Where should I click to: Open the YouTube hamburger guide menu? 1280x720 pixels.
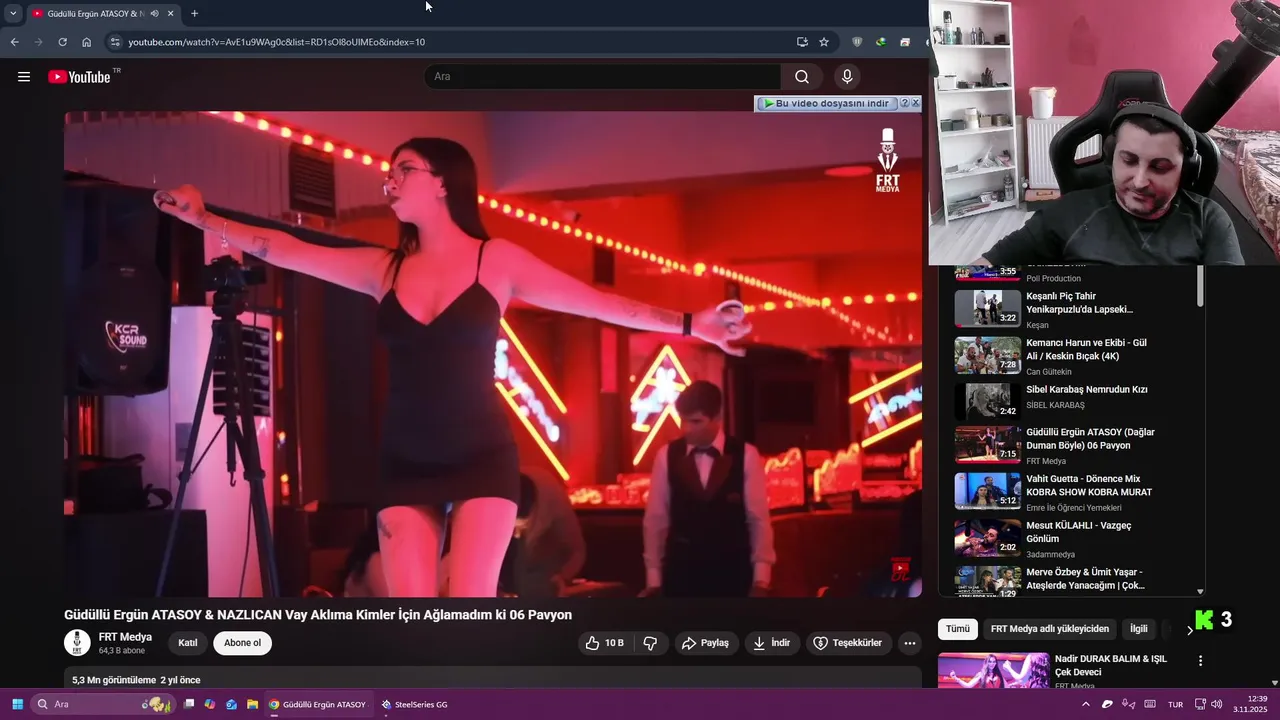point(24,77)
